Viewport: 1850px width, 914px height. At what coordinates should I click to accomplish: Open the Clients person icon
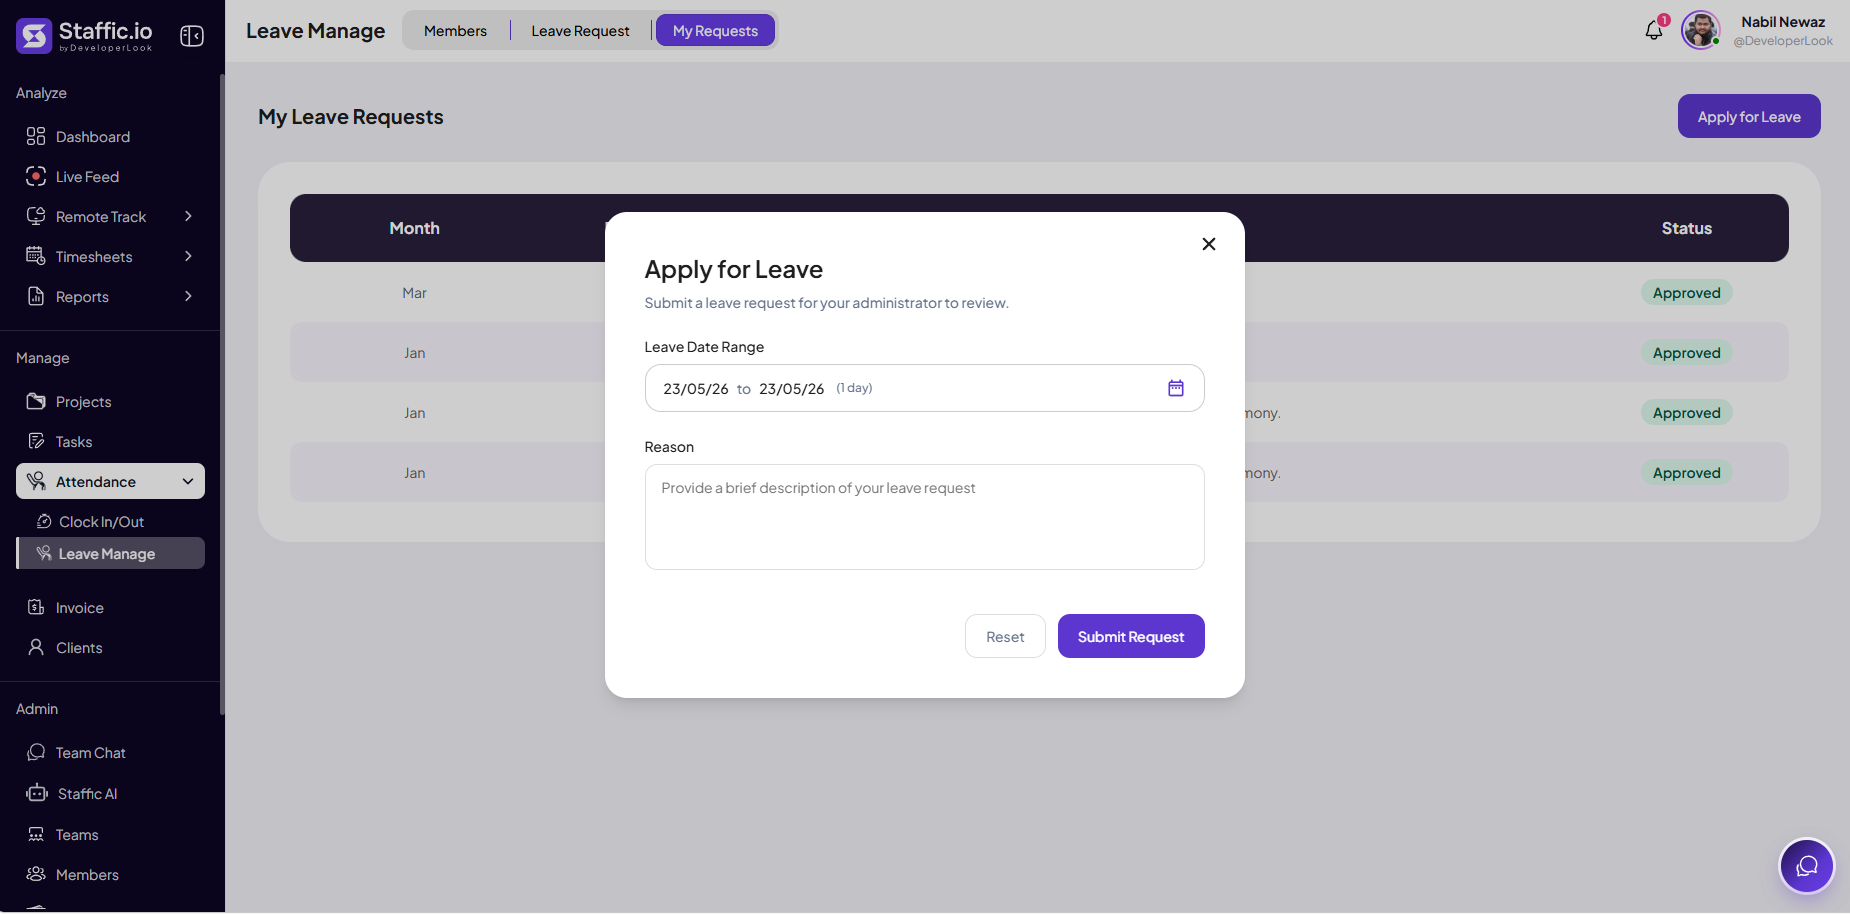pyautogui.click(x=36, y=647)
